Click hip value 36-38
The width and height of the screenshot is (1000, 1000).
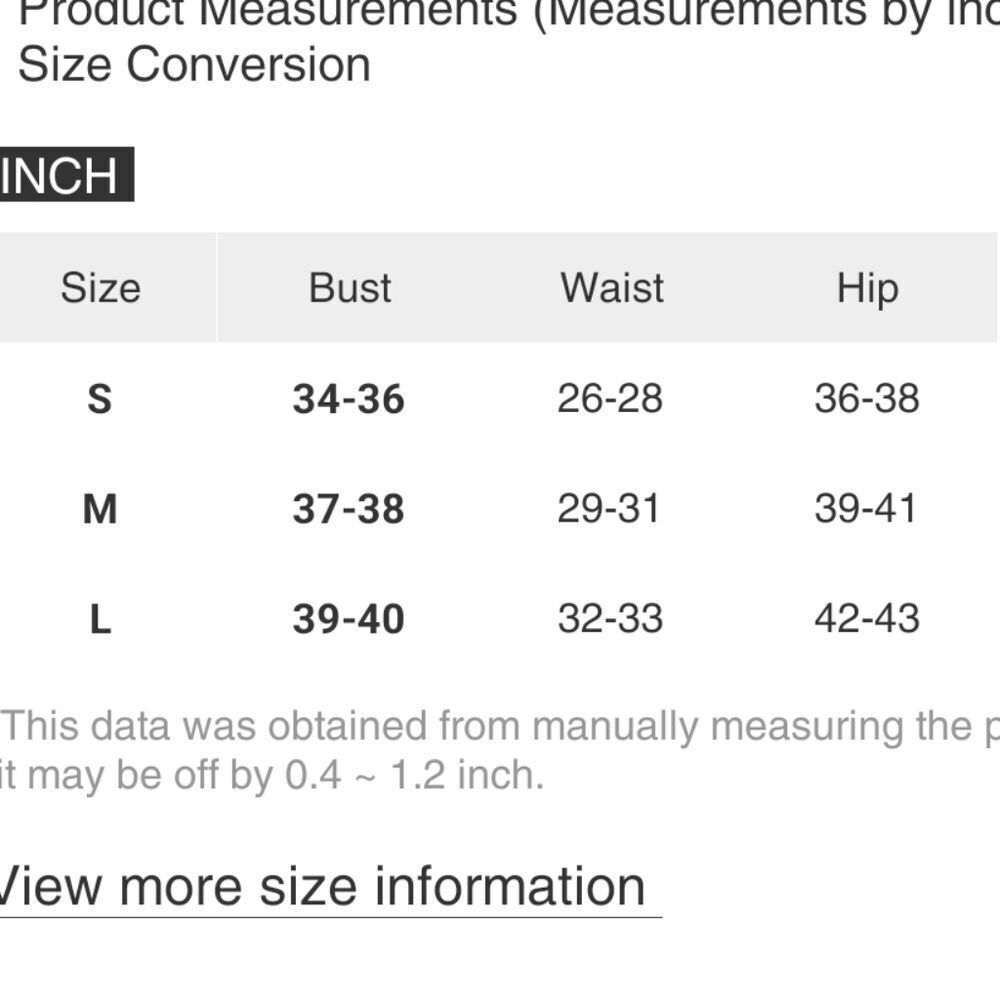click(x=867, y=398)
